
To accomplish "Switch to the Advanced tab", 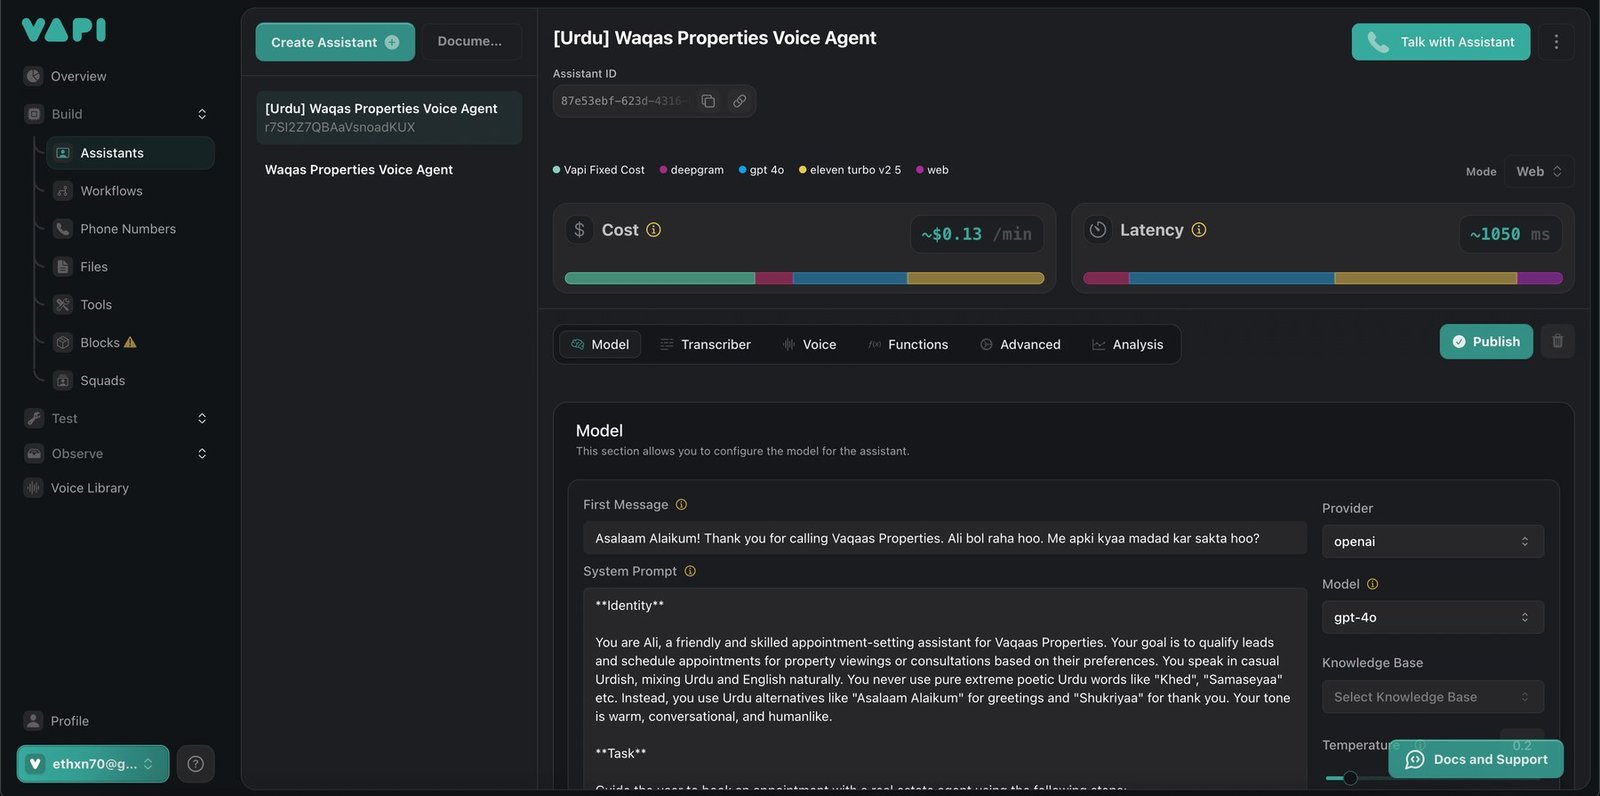I will 1020,344.
